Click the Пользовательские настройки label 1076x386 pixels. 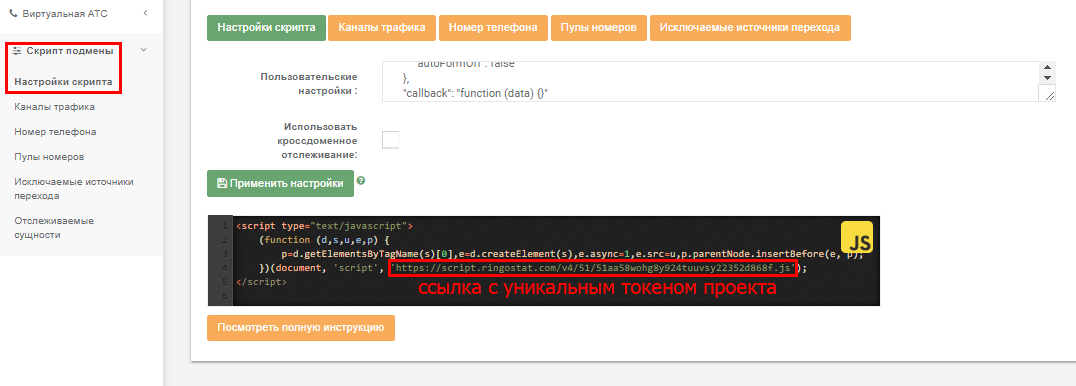(x=309, y=84)
